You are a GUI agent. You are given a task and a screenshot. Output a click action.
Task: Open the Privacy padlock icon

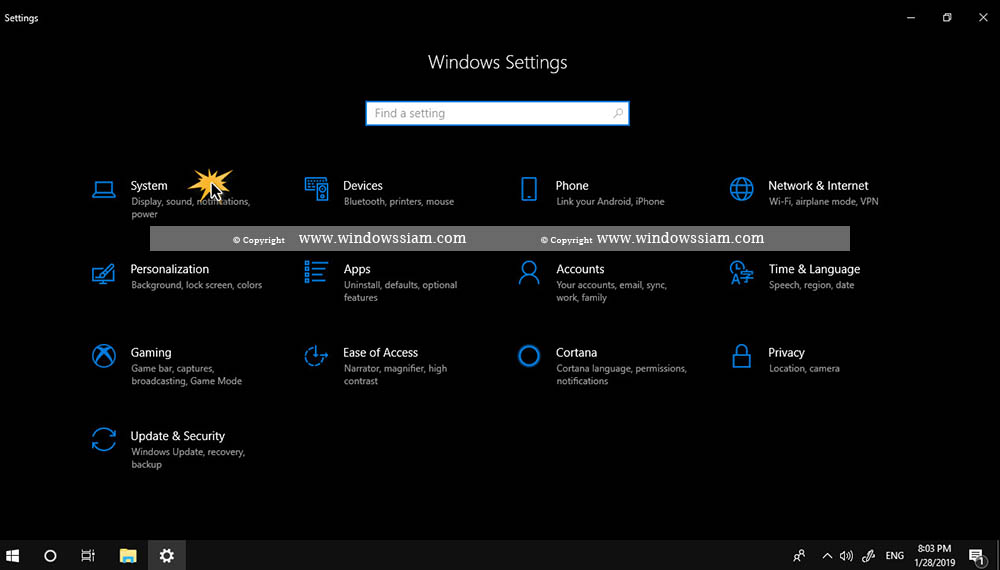(x=741, y=356)
